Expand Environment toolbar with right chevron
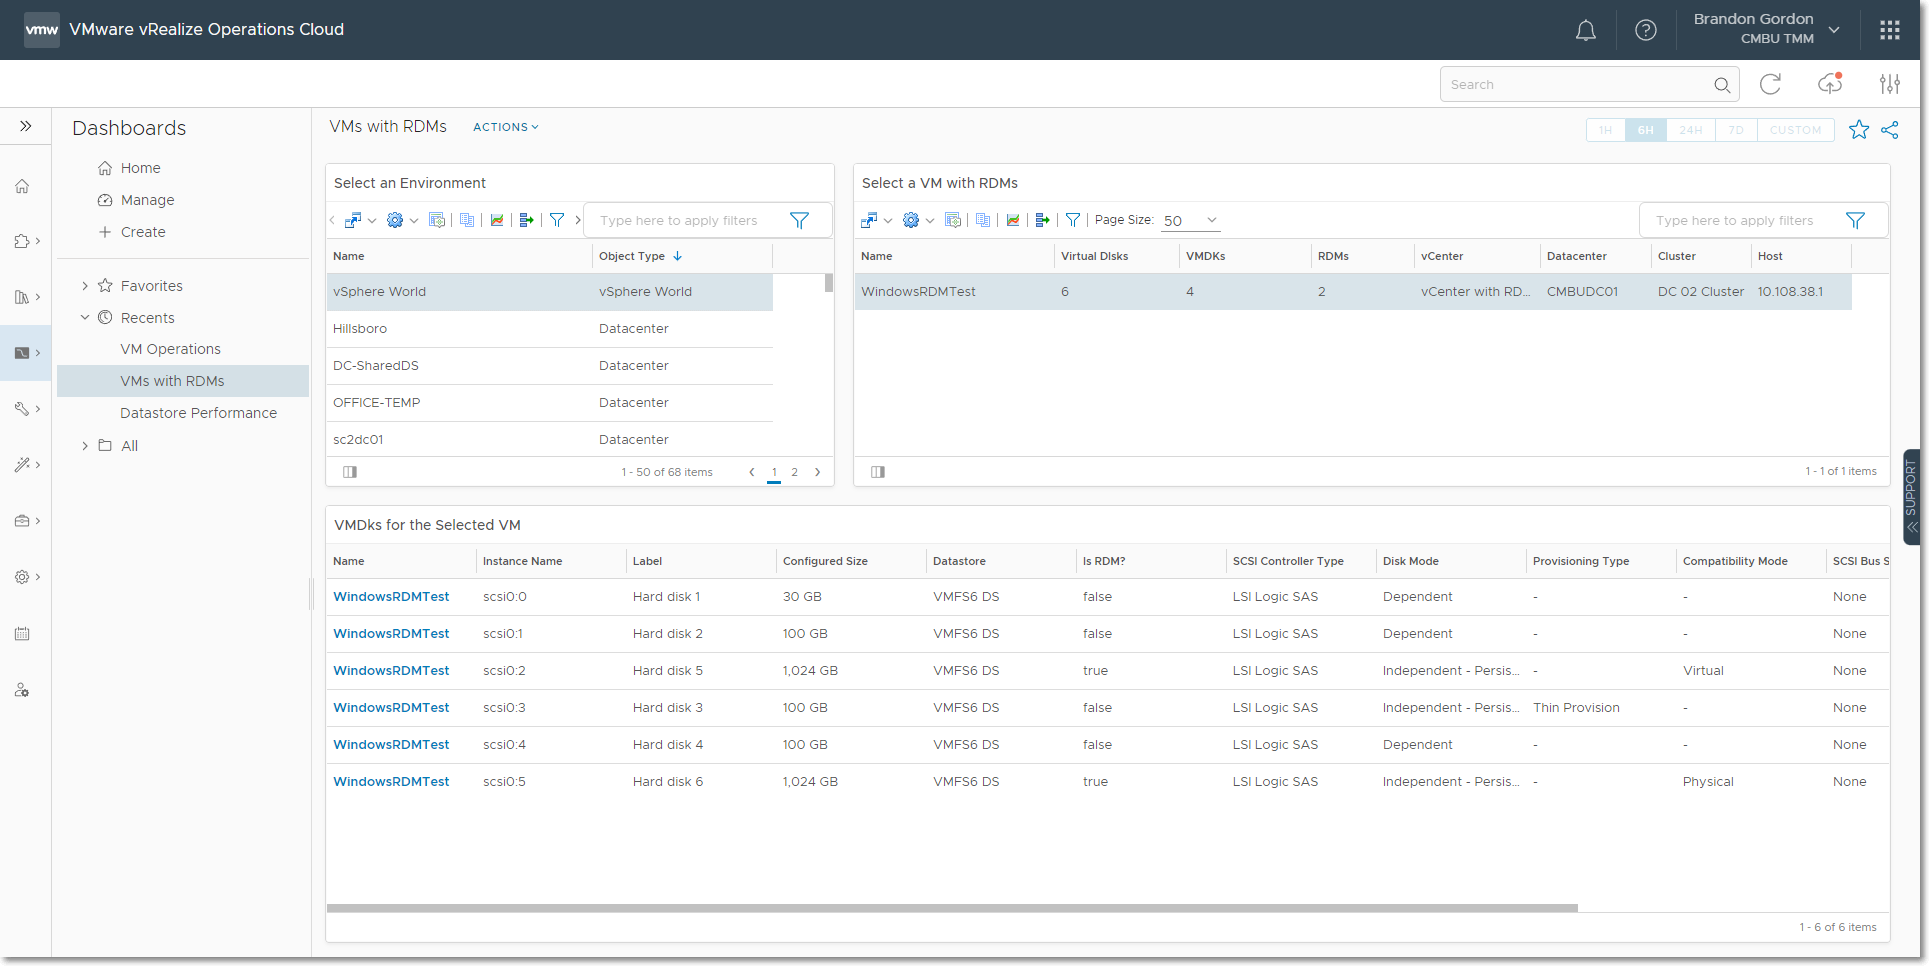1929x966 pixels. [578, 220]
